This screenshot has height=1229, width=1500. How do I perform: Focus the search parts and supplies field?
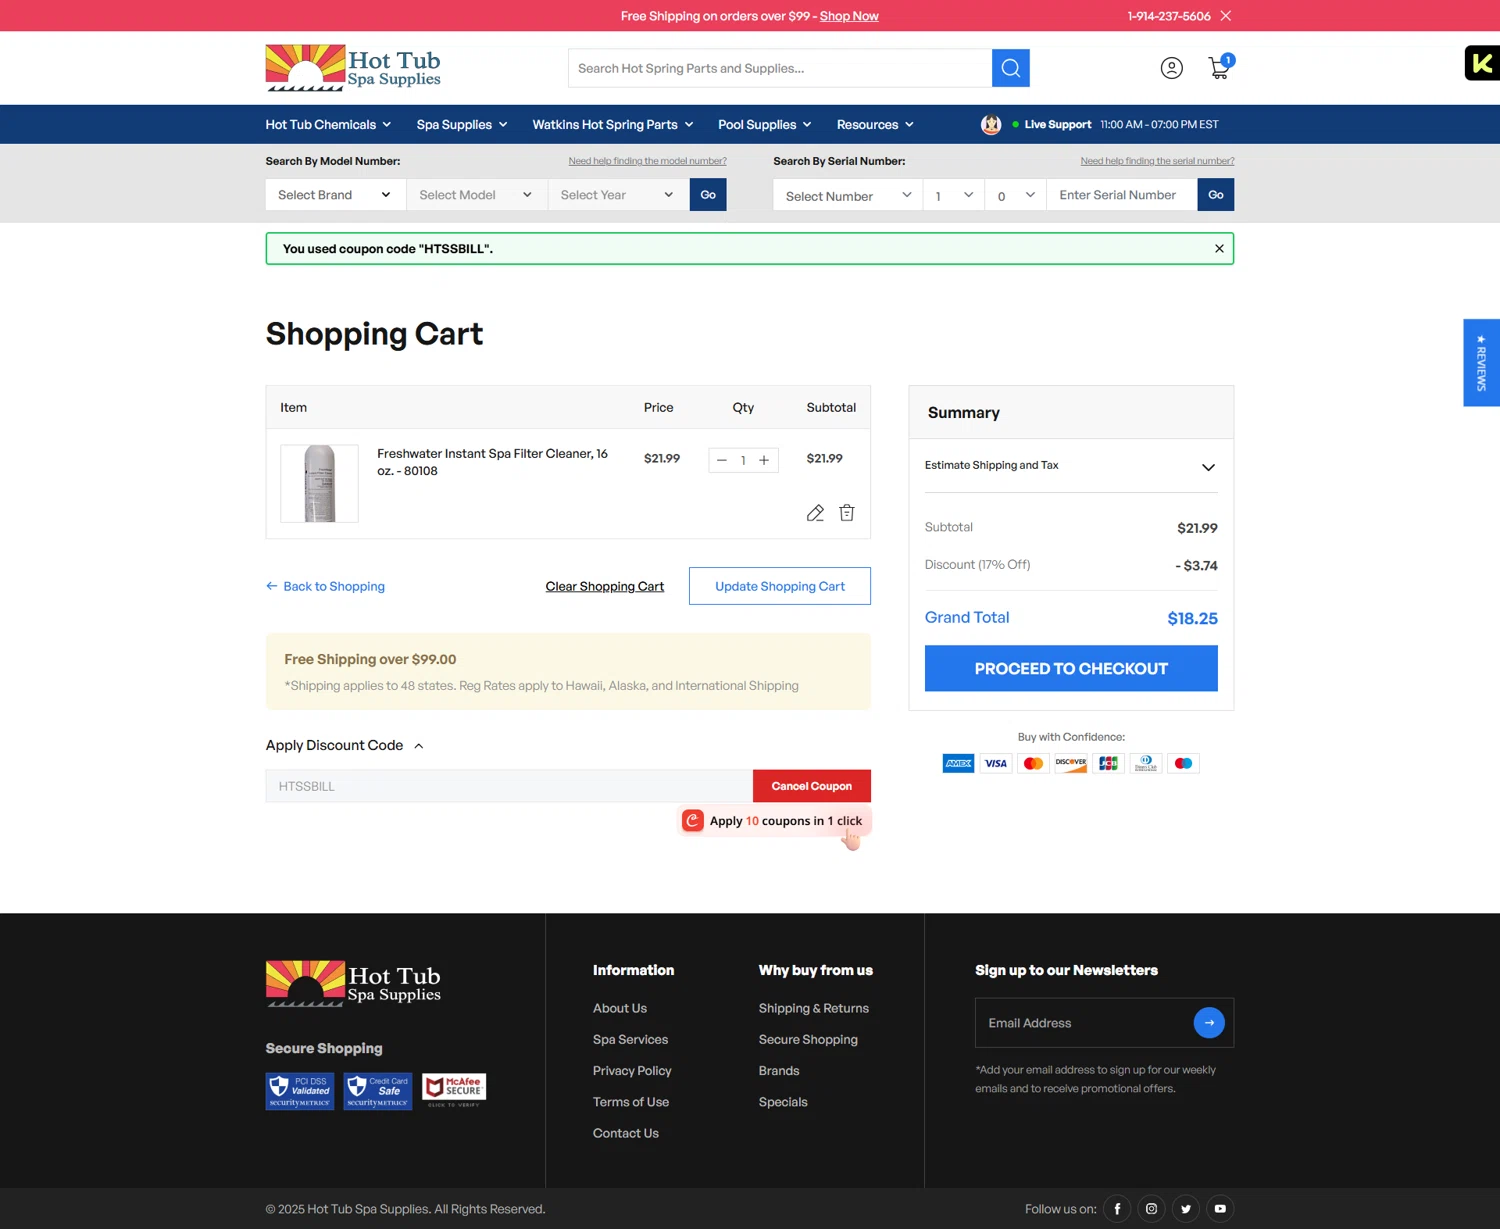tap(780, 68)
